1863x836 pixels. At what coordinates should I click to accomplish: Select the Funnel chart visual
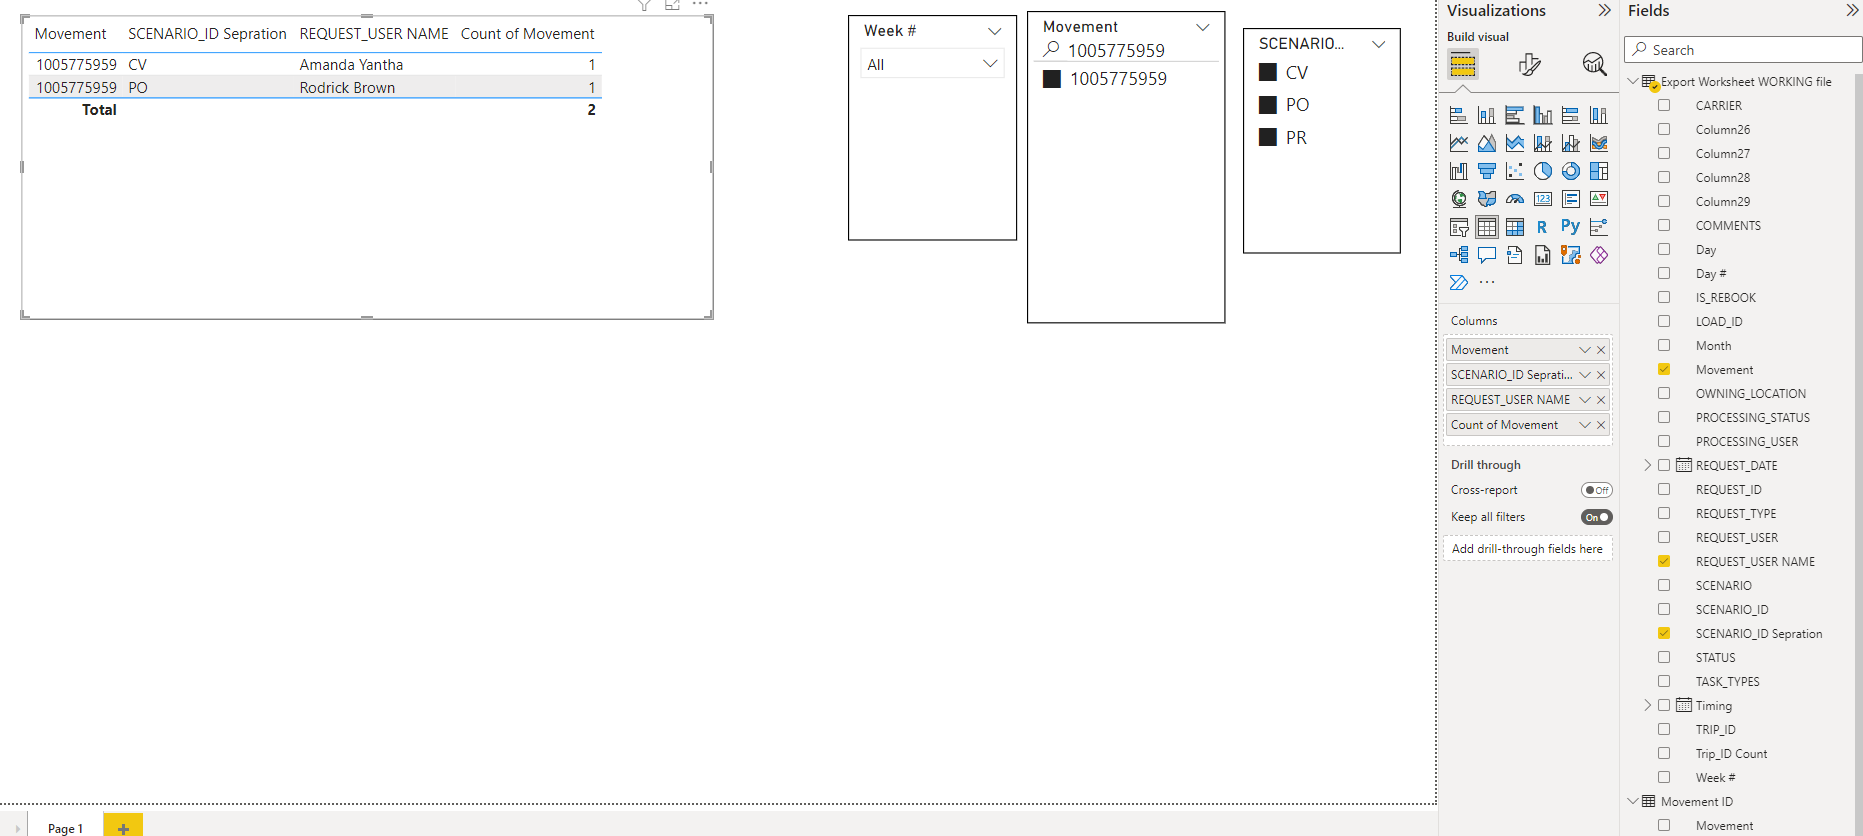point(1487,171)
